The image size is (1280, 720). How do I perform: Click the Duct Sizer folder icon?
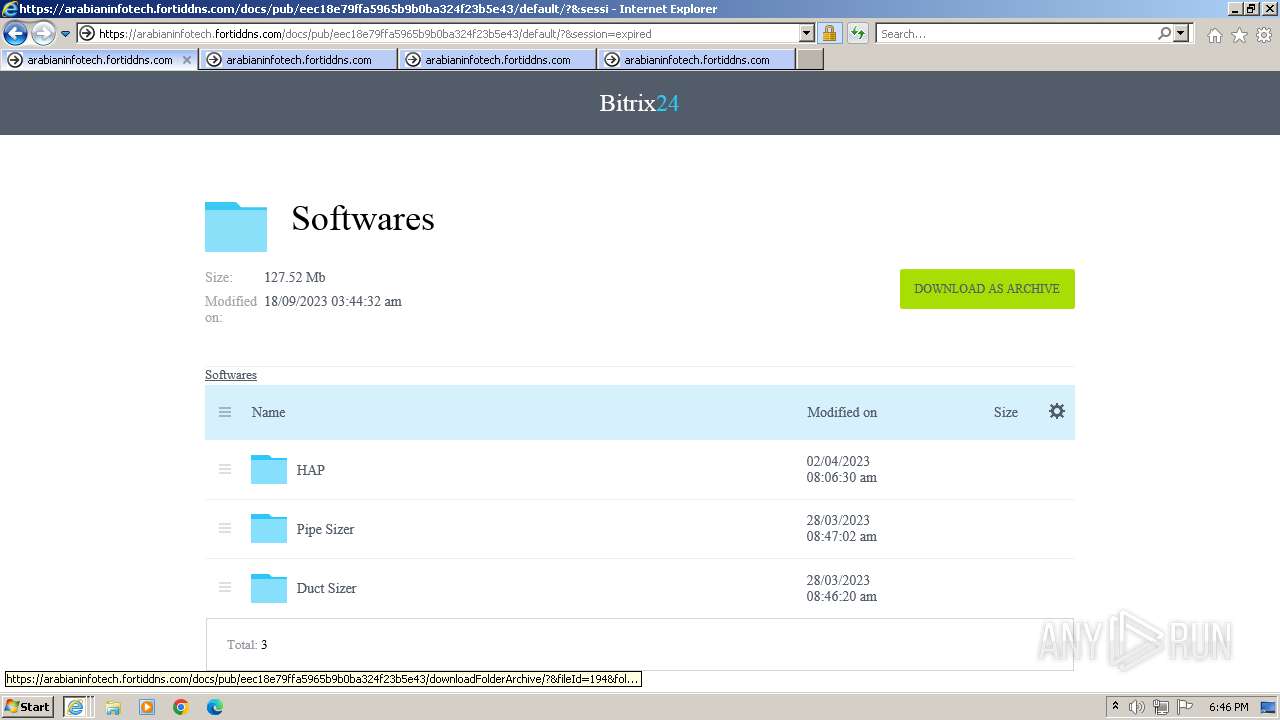click(x=269, y=587)
